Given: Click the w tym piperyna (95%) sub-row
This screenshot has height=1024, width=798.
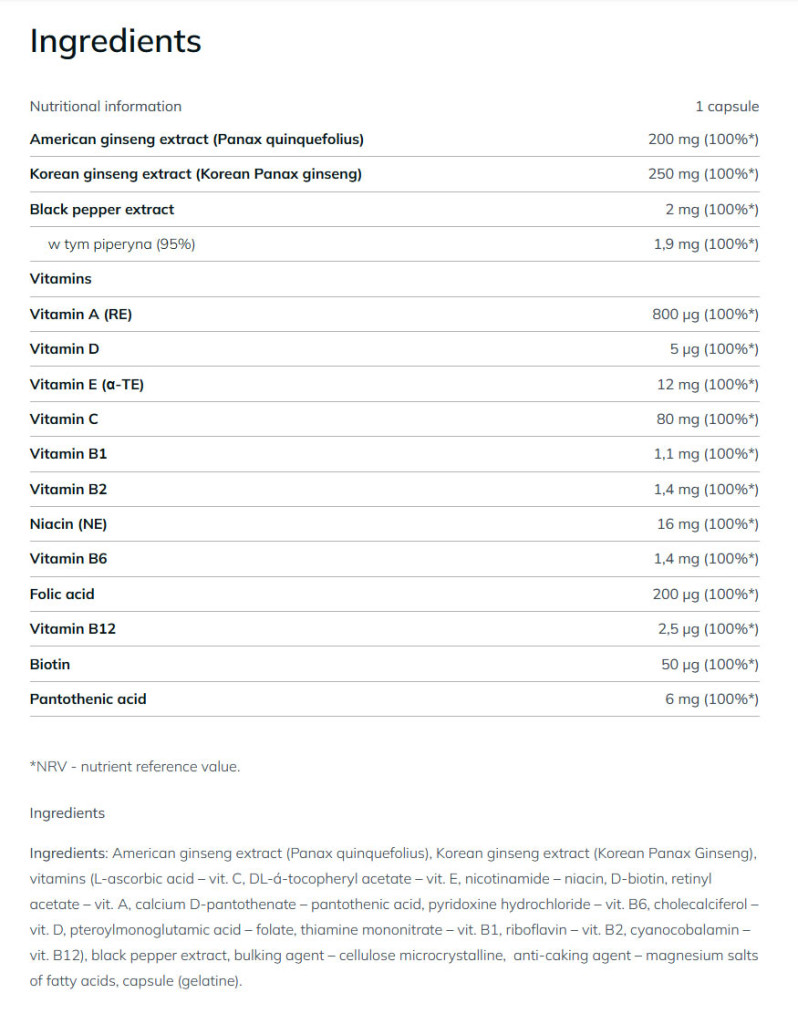Looking at the screenshot, I should tap(121, 244).
